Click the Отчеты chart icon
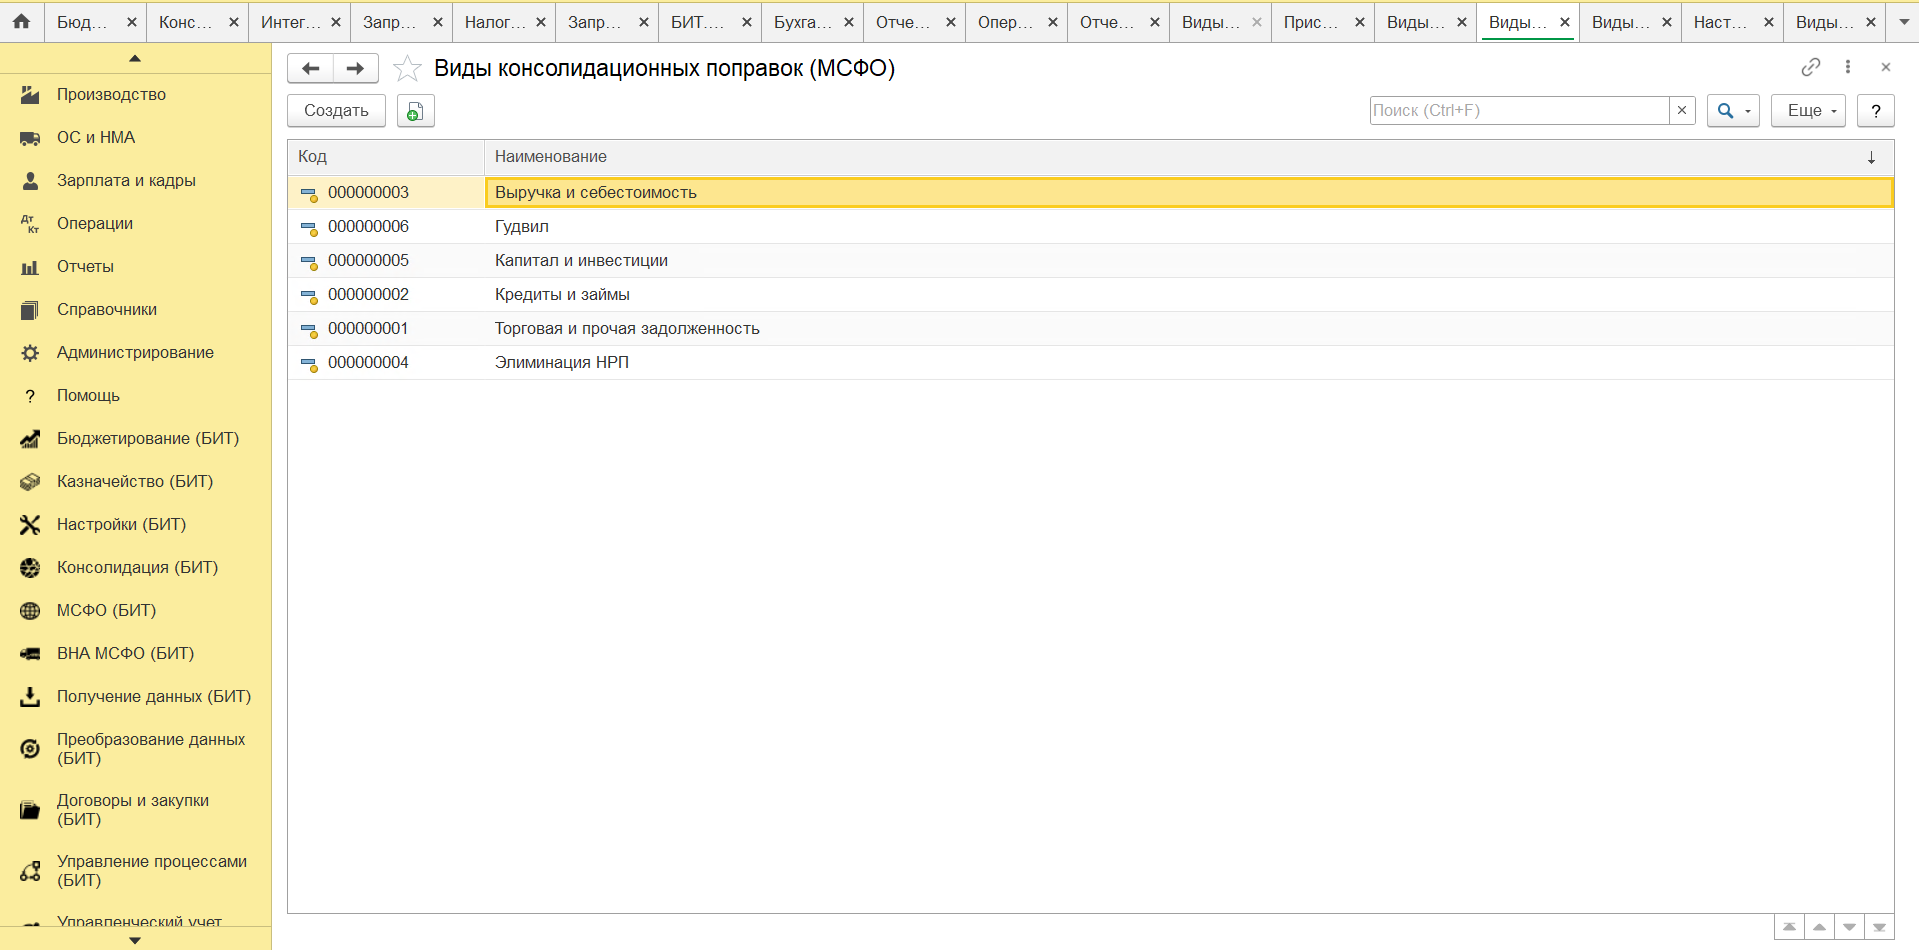This screenshot has height=950, width=1919. 30,267
